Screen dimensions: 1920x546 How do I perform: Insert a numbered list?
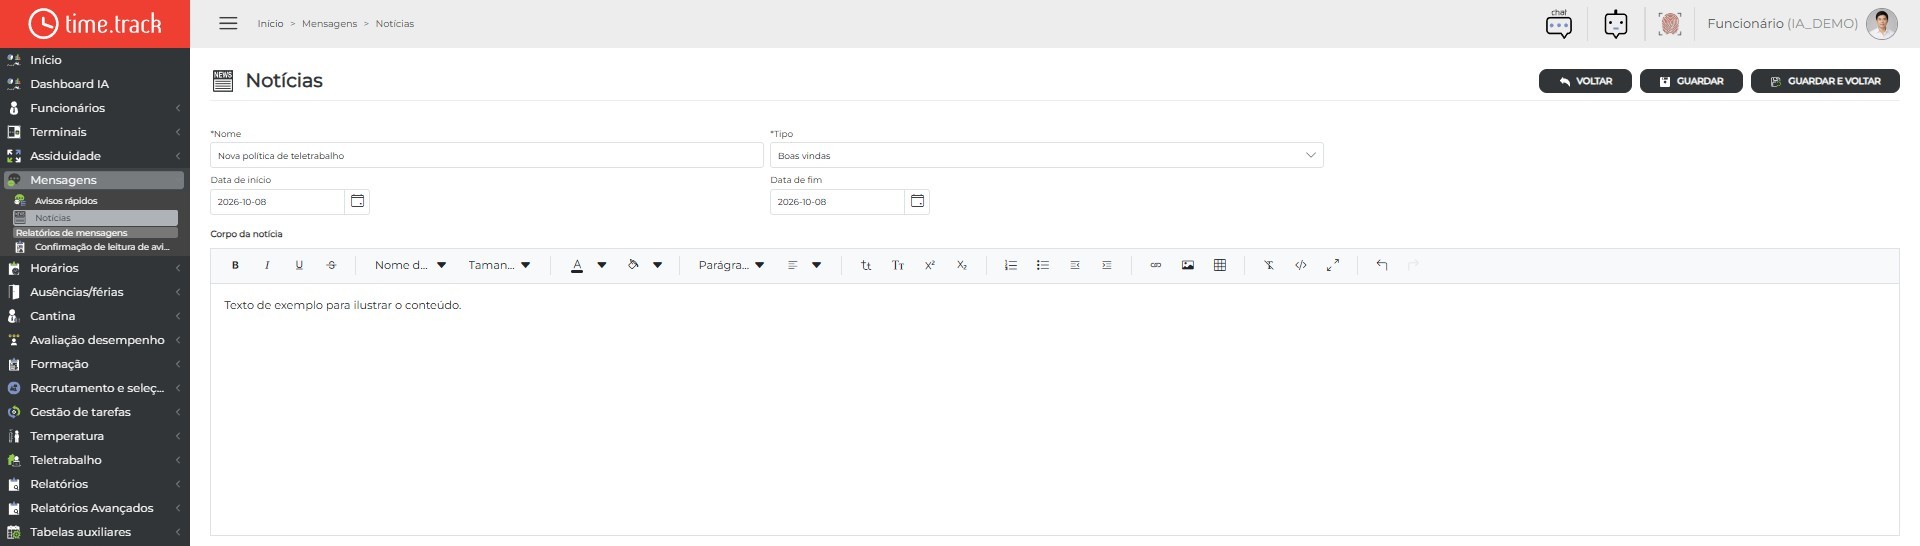(1011, 265)
